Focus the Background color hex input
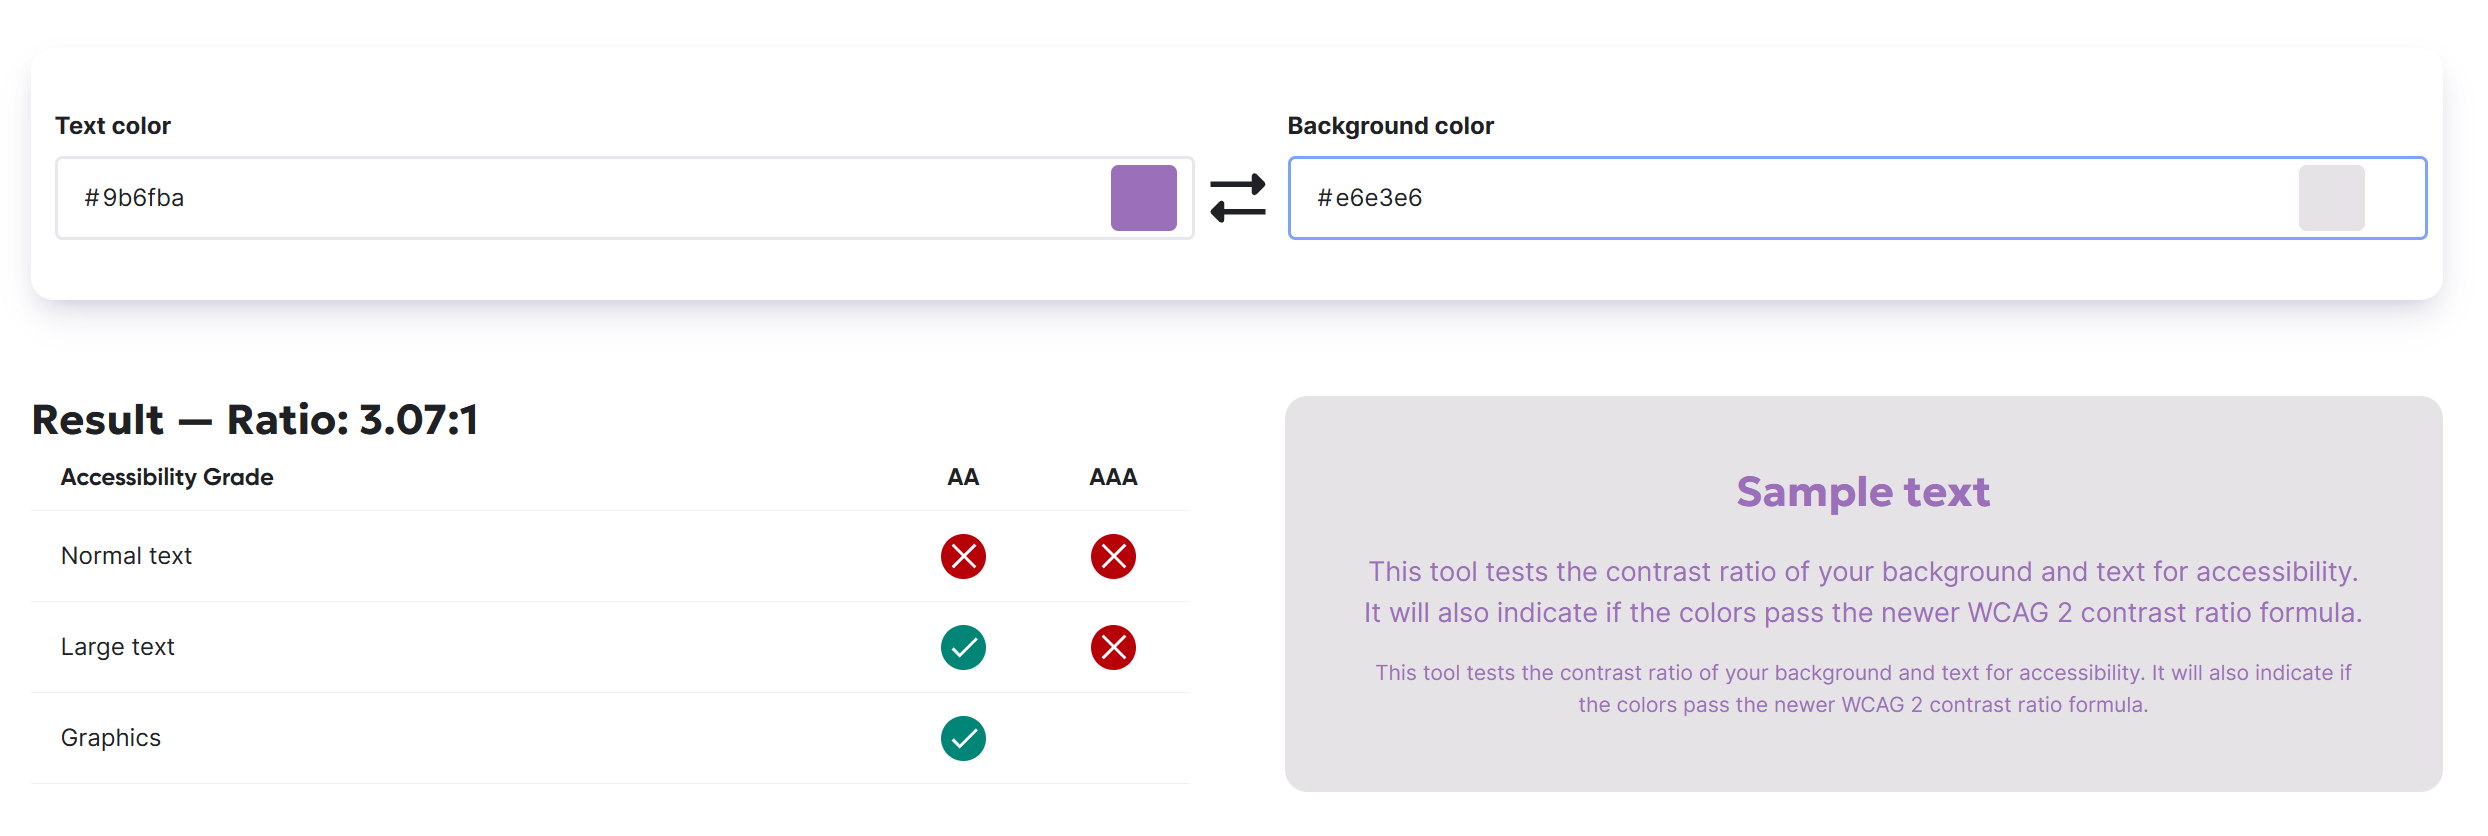The width and height of the screenshot is (2488, 836). (x=1800, y=198)
